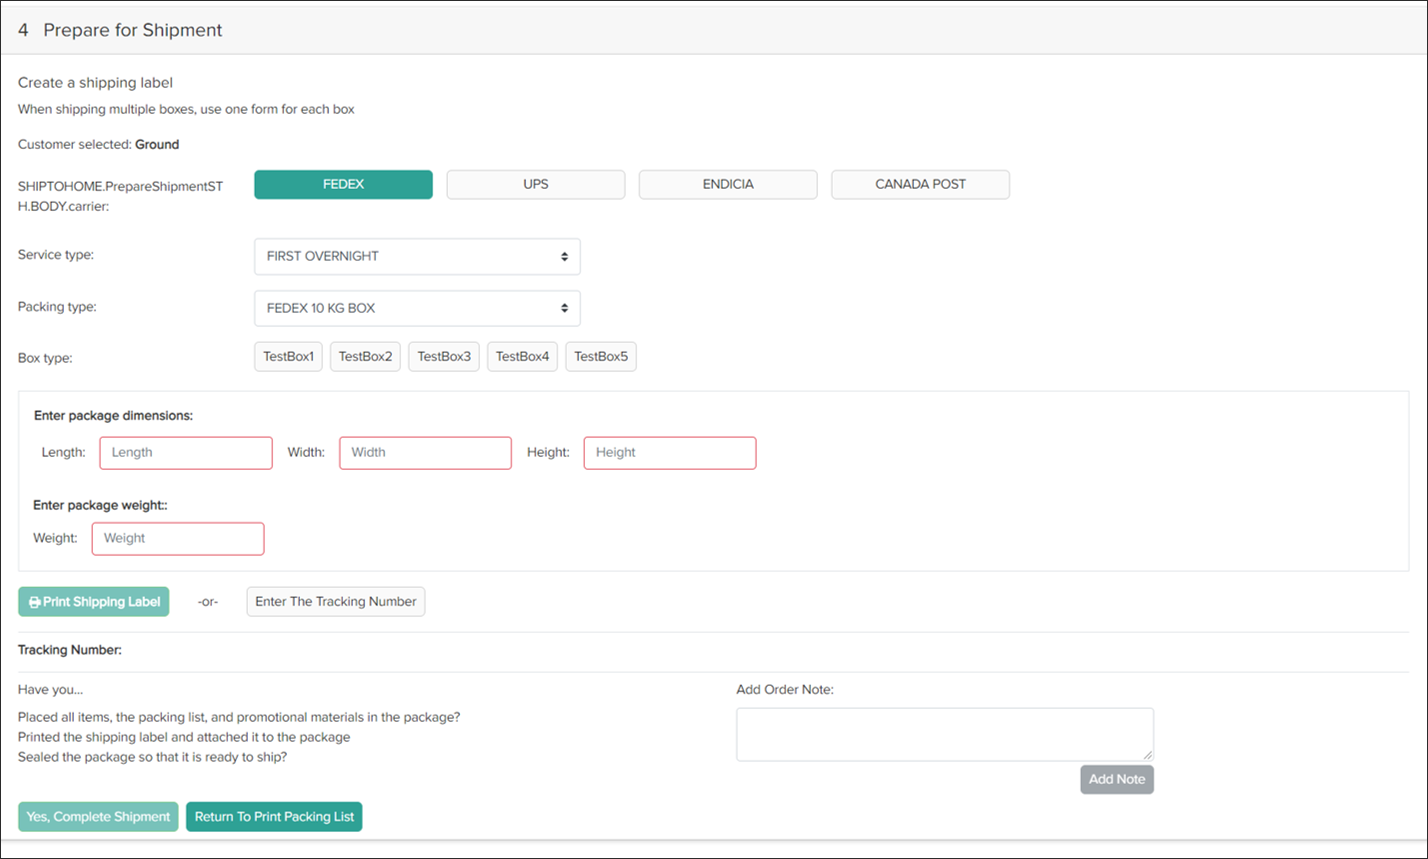
Task: Click the Weight input field
Action: click(x=177, y=539)
